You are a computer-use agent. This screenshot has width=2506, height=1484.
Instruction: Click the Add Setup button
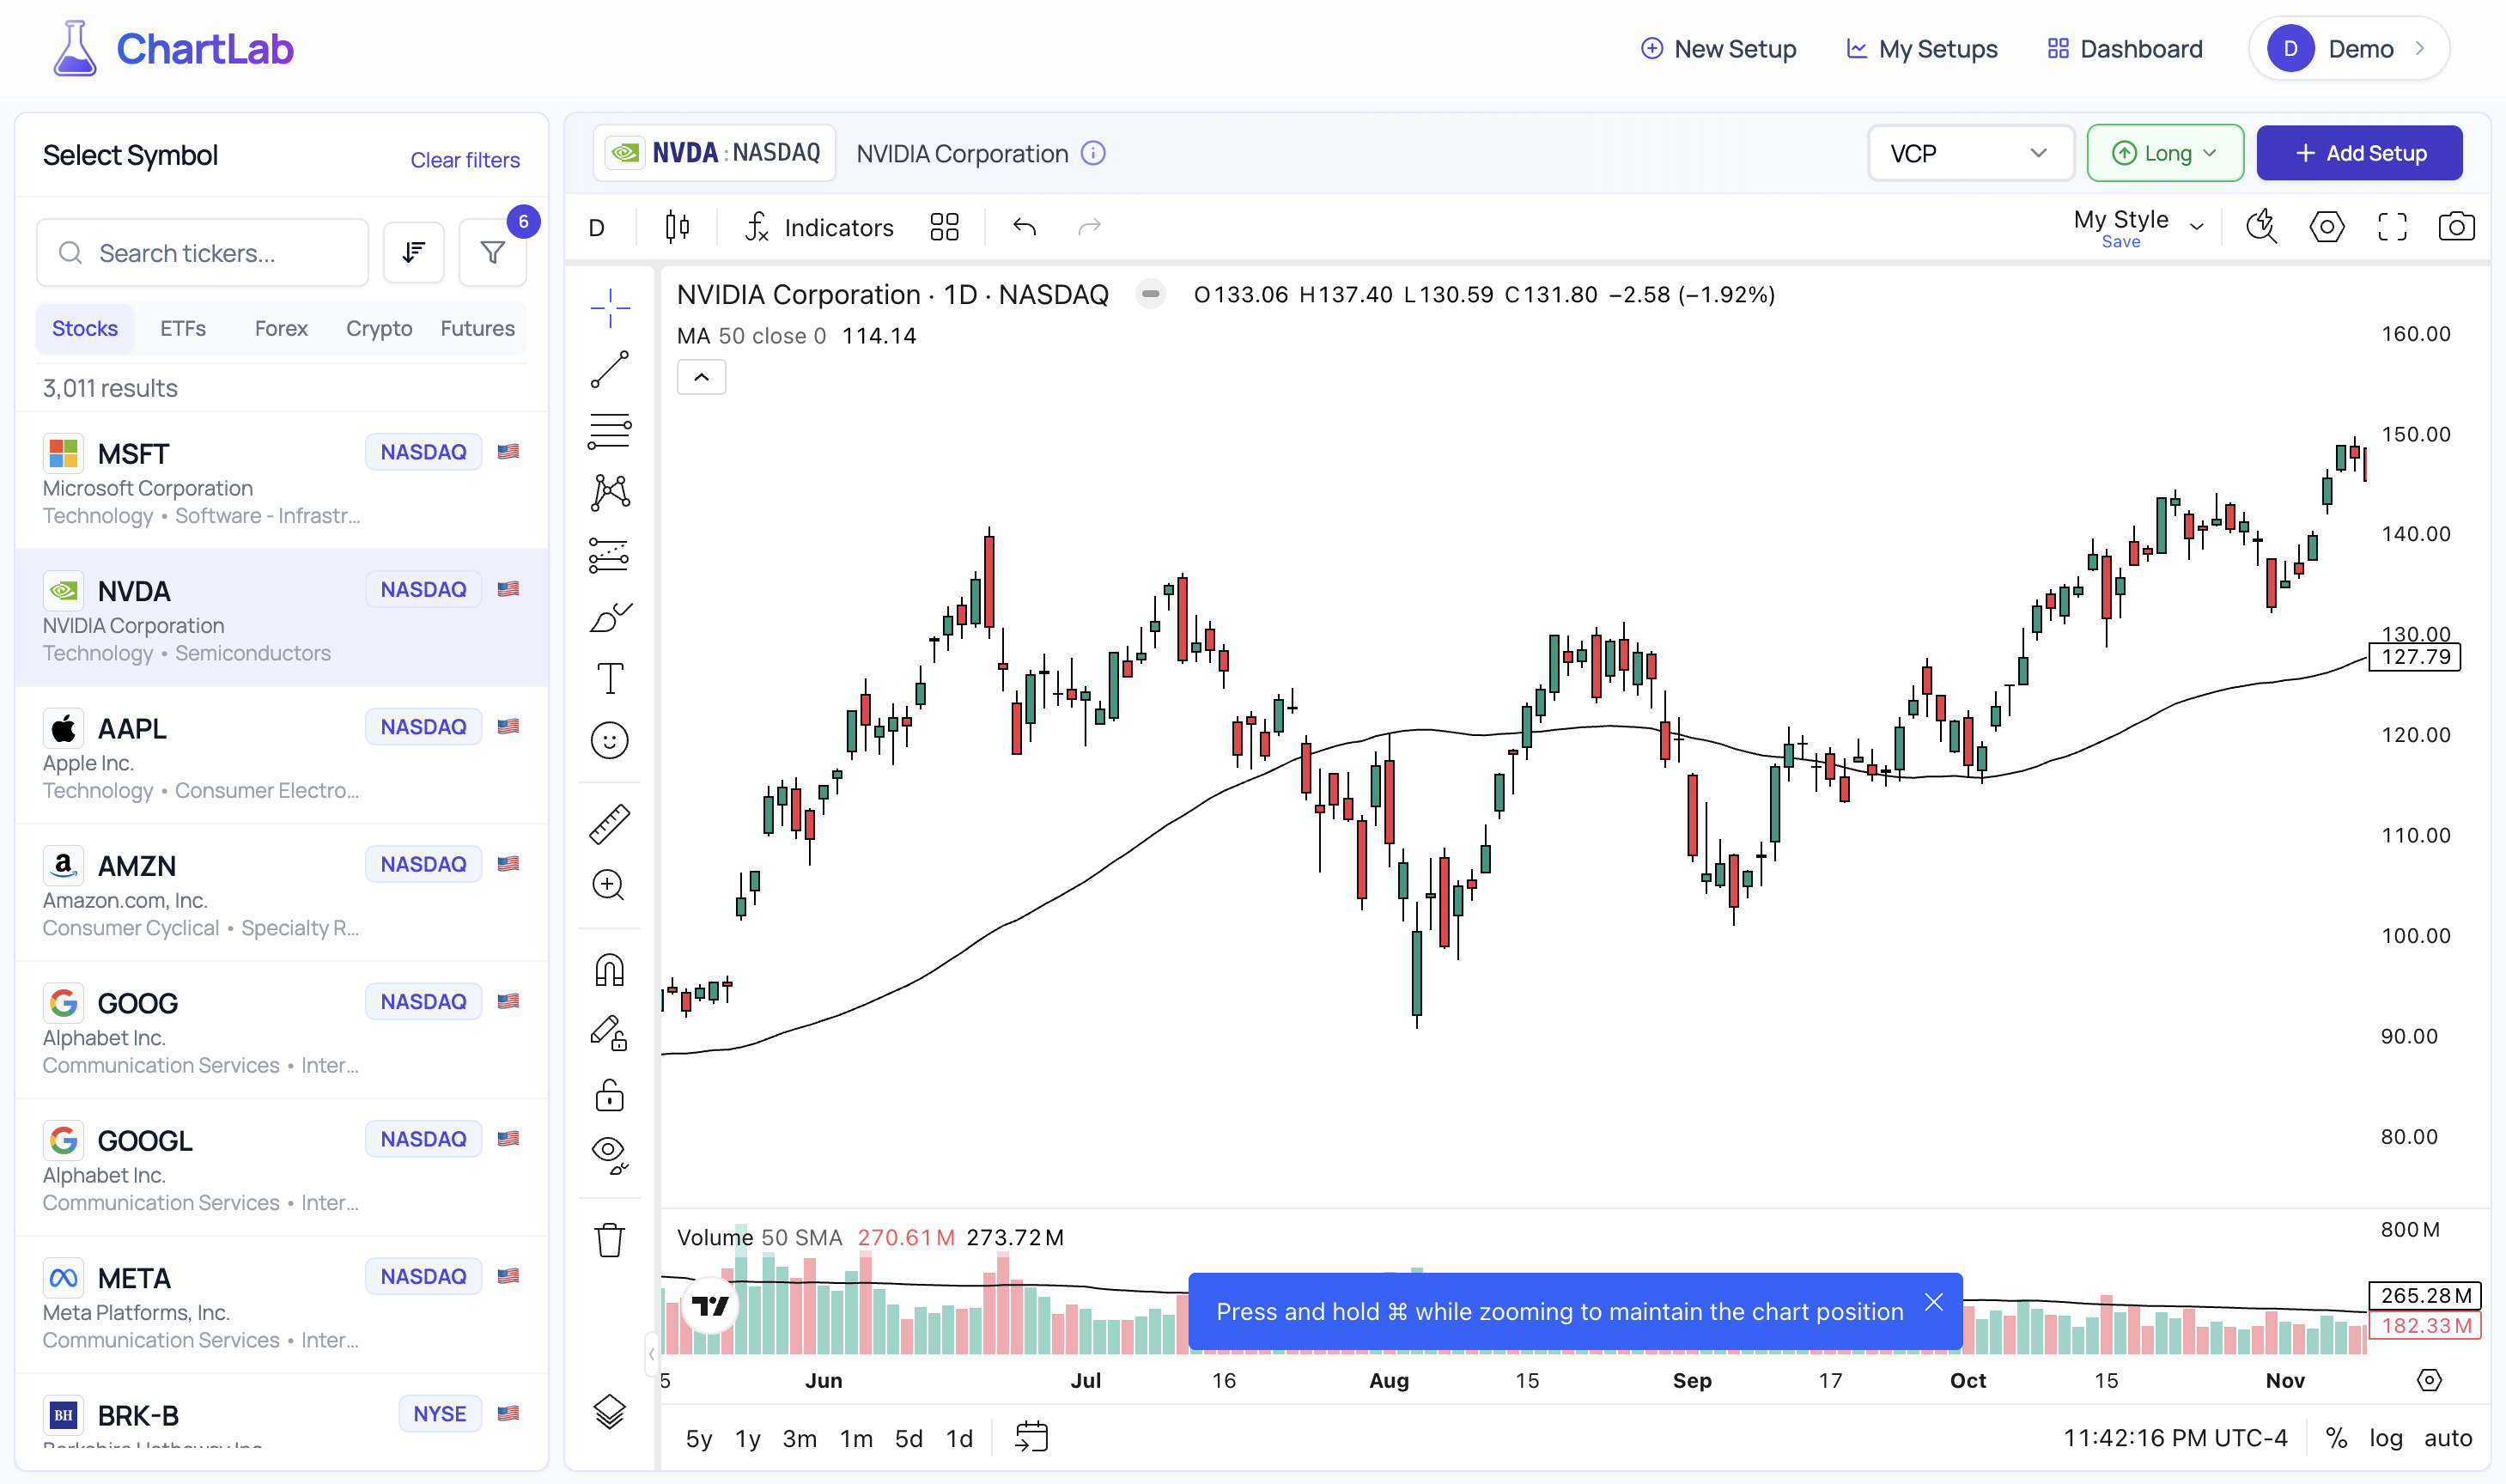(2359, 153)
